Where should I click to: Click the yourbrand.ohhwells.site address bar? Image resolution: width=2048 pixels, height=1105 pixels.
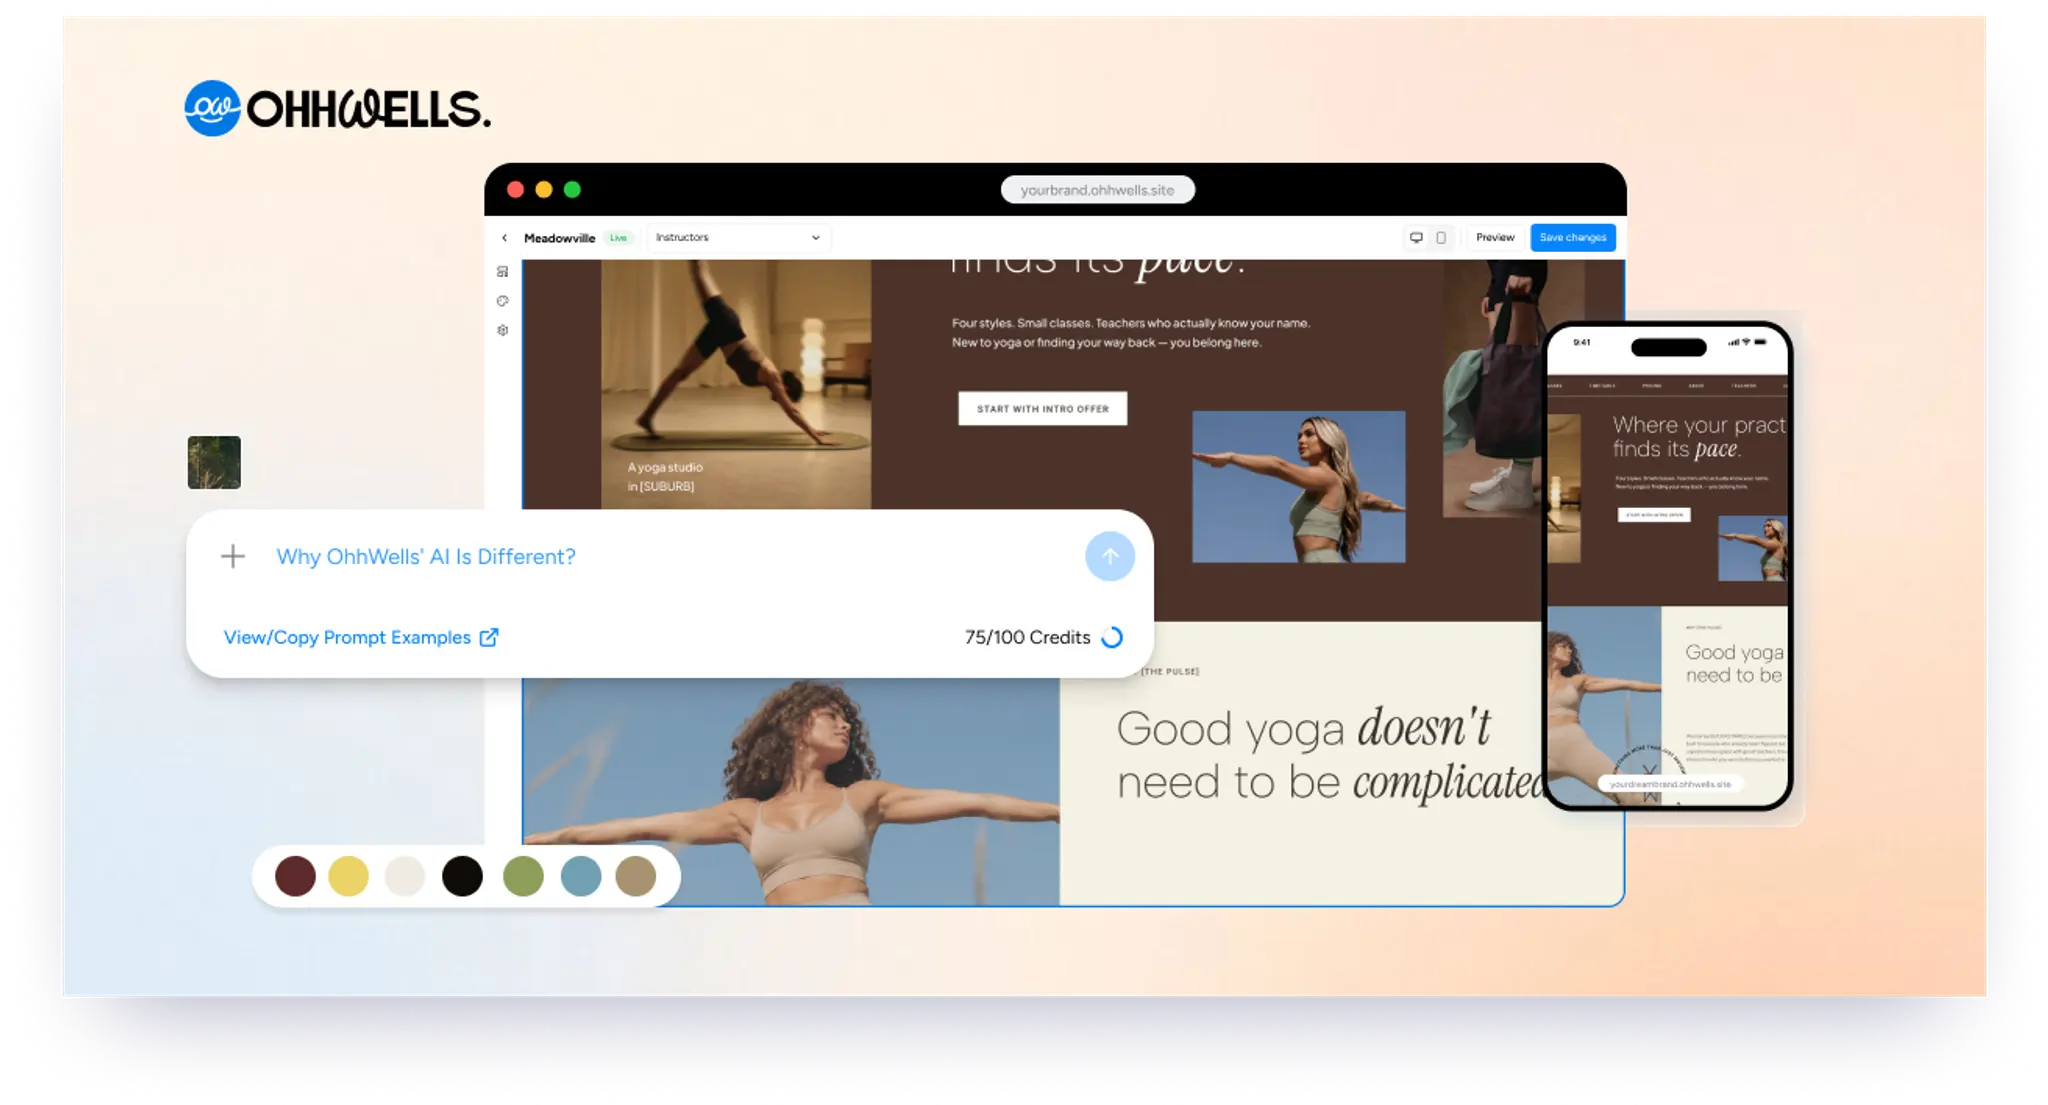coord(1097,190)
